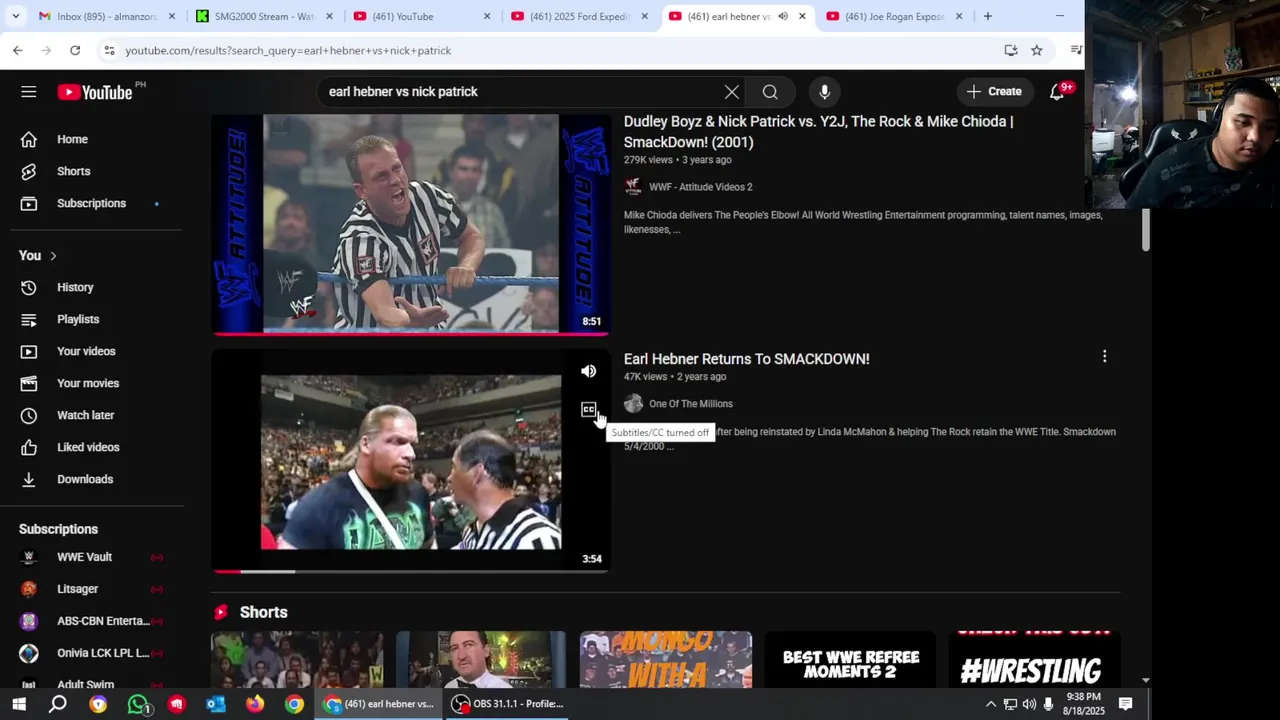Open a new browser tab
The height and width of the screenshot is (720, 1280).
[987, 16]
